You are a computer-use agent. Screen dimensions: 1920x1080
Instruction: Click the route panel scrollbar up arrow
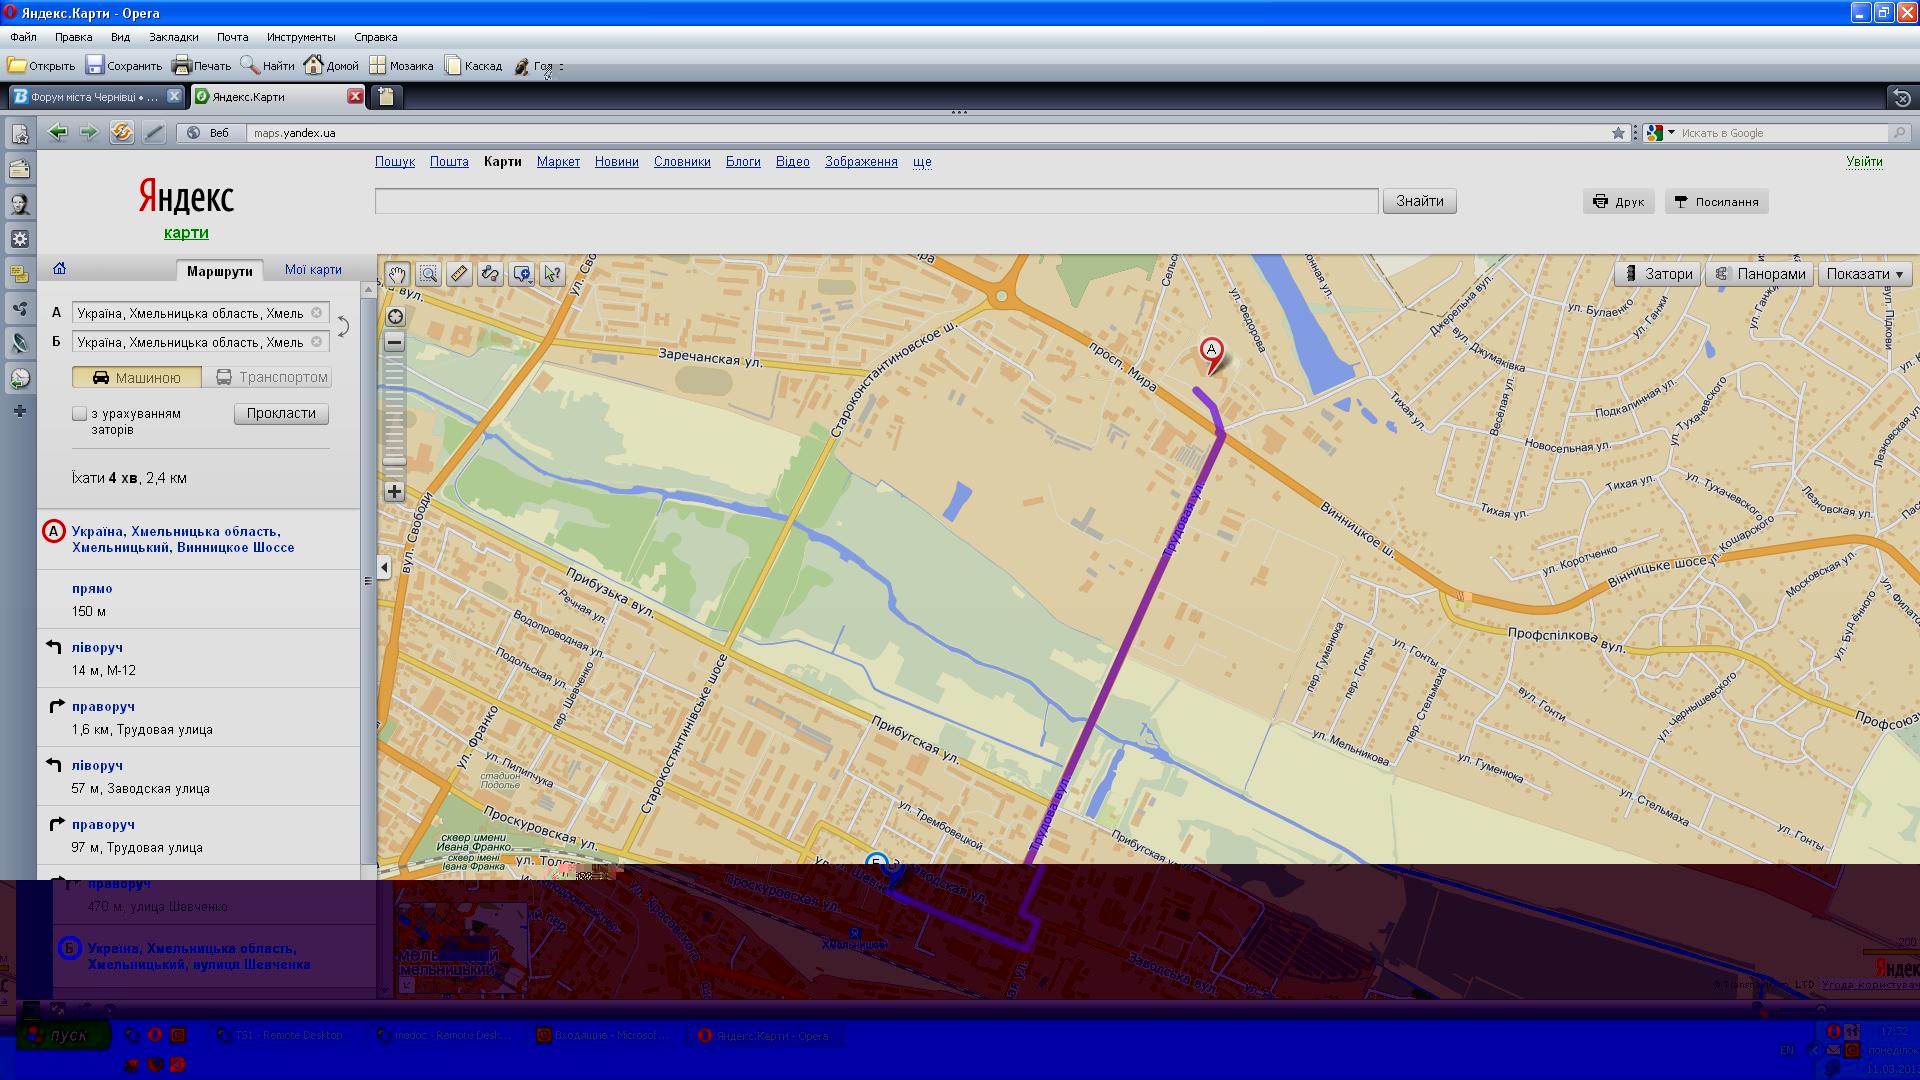tap(368, 289)
